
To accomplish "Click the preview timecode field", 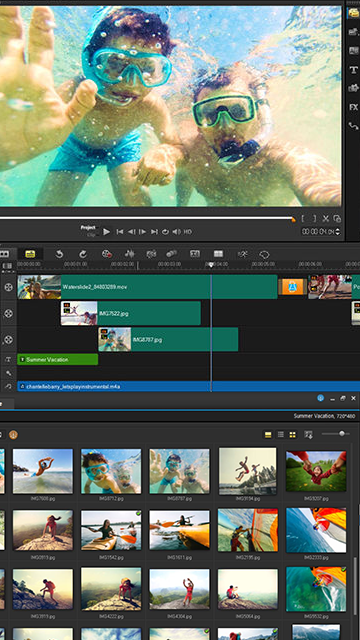I will point(318,232).
